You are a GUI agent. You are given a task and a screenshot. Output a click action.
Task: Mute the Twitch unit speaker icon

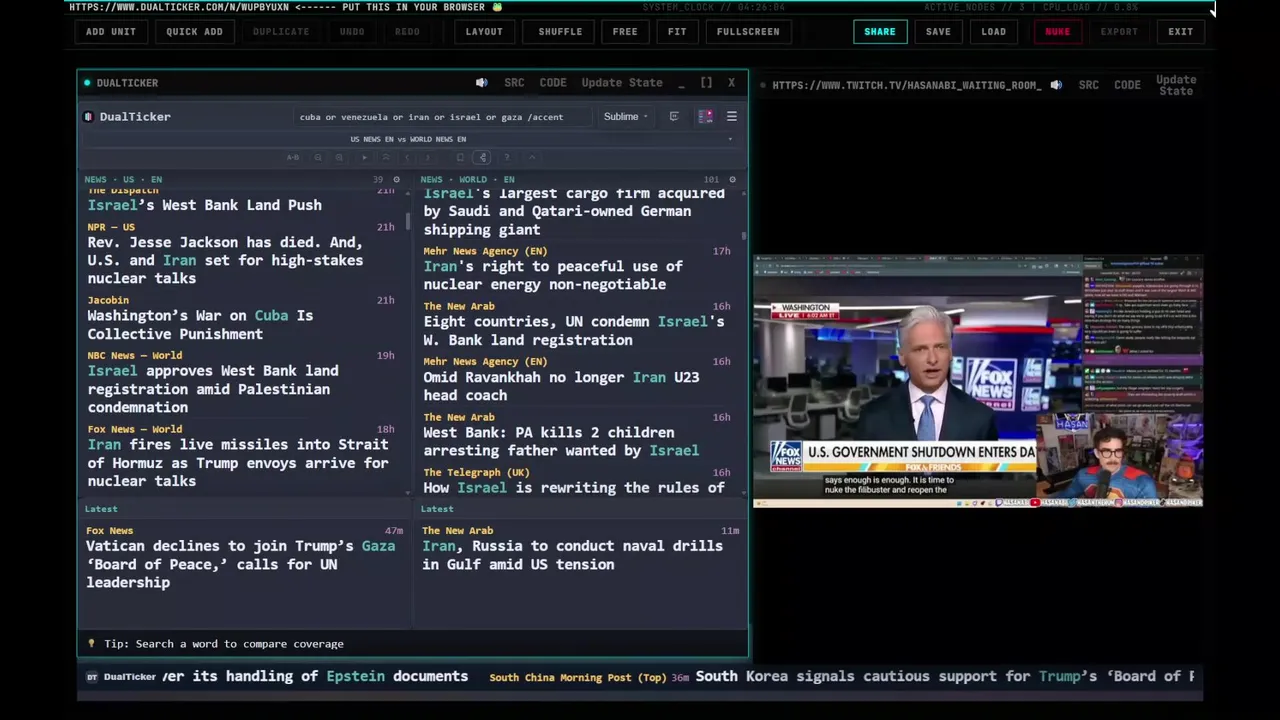[x=1056, y=85]
